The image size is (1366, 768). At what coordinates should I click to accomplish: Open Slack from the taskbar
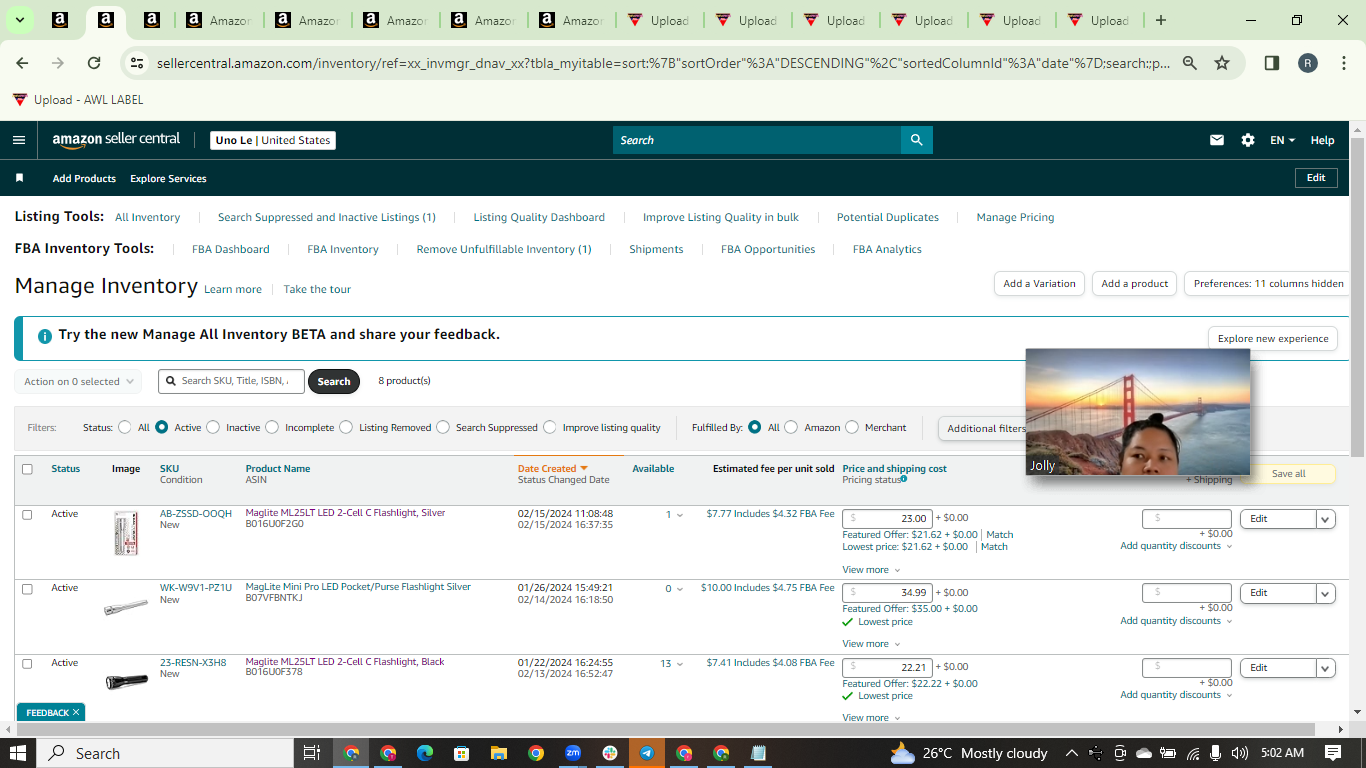click(x=609, y=753)
